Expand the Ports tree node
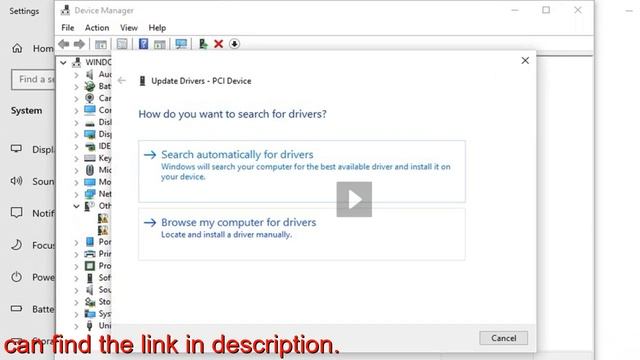 pyautogui.click(x=76, y=242)
